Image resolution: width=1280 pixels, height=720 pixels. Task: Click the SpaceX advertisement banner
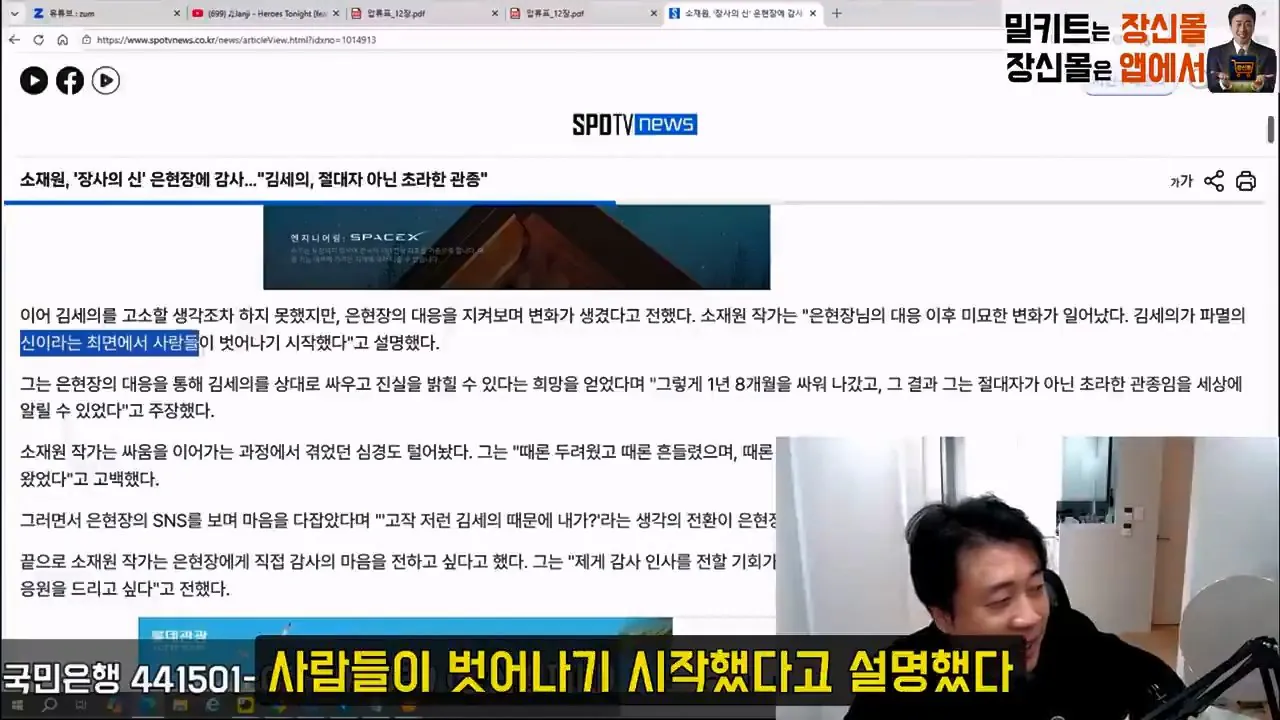[516, 247]
